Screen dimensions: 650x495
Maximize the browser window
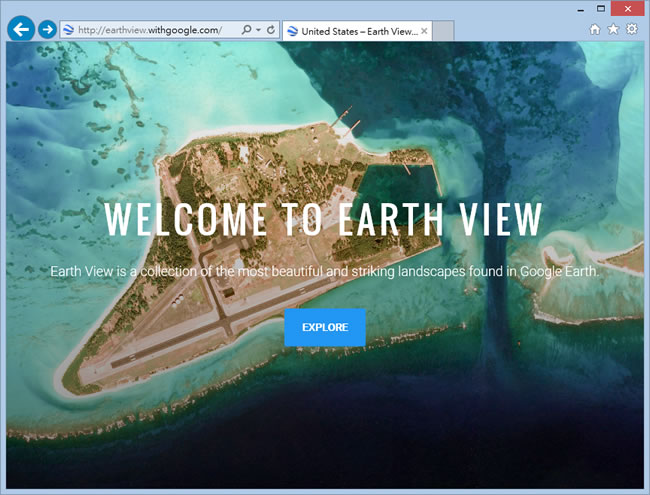(600, 8)
